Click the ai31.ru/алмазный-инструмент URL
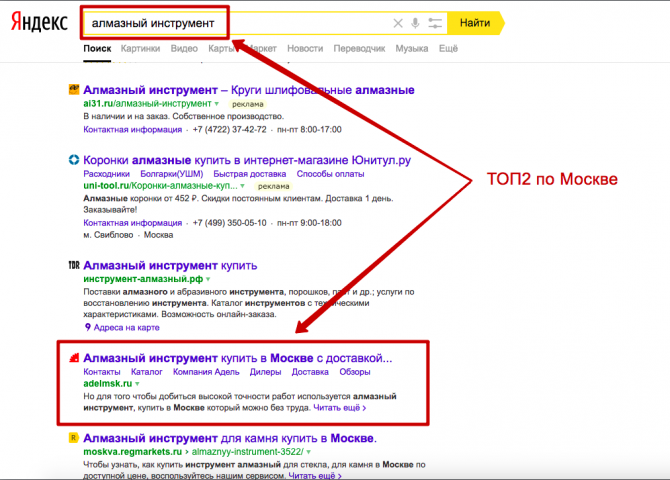Image resolution: width=670 pixels, height=480 pixels. pyautogui.click(x=147, y=104)
